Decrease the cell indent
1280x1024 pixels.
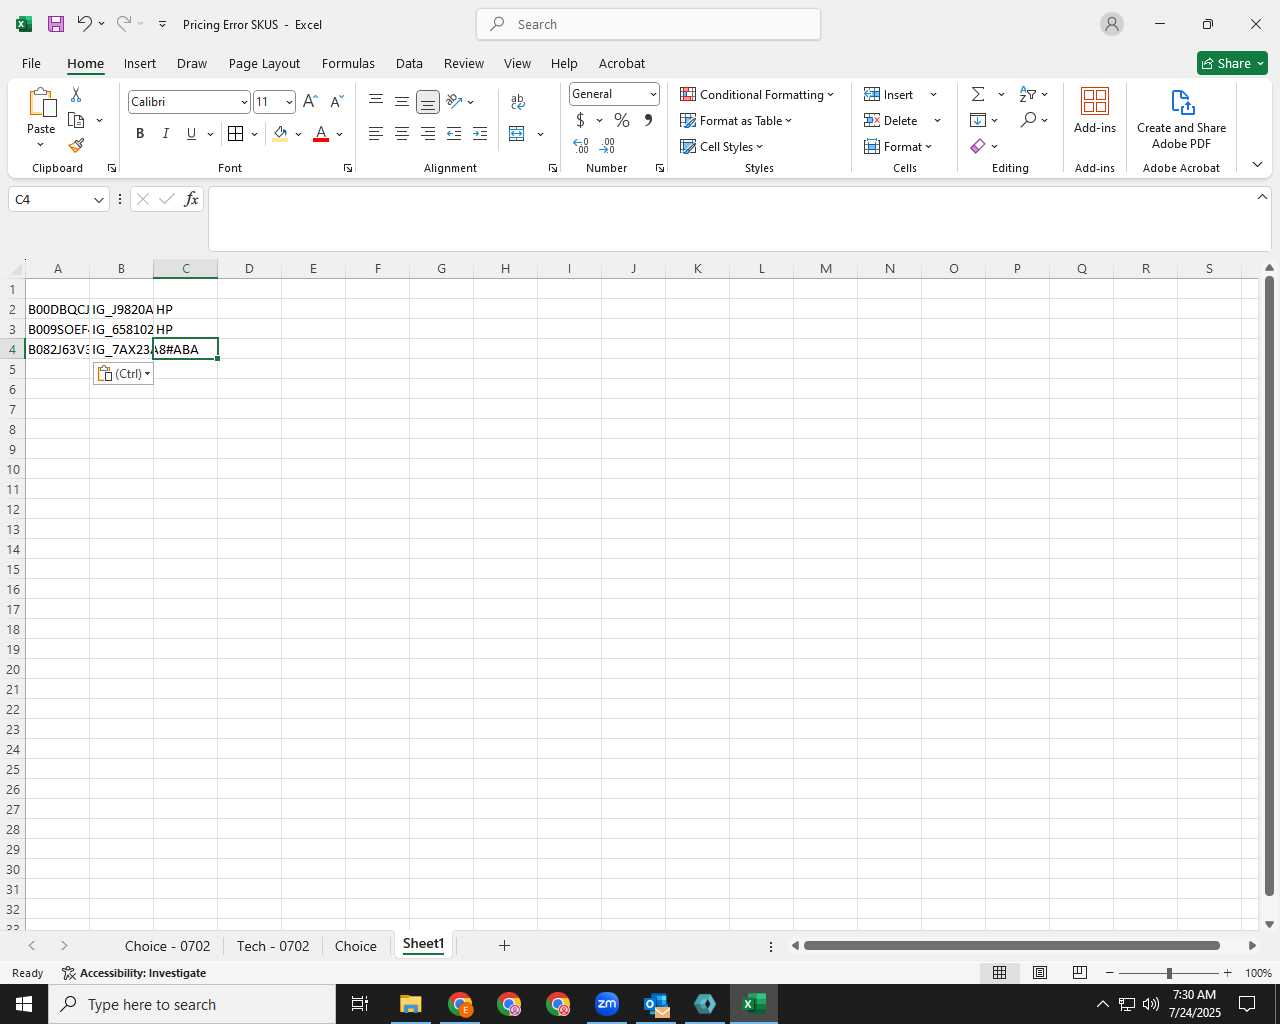[454, 134]
